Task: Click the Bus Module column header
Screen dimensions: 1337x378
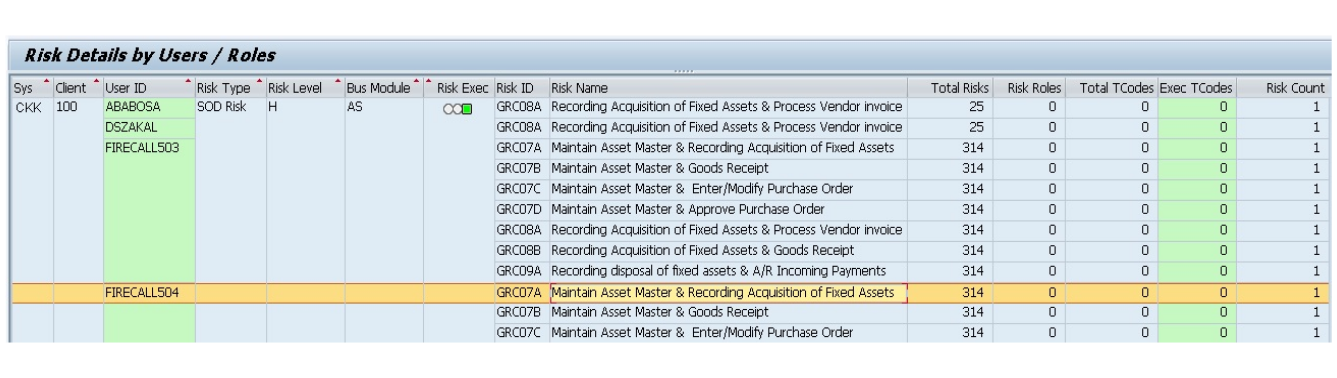Action: coord(383,88)
